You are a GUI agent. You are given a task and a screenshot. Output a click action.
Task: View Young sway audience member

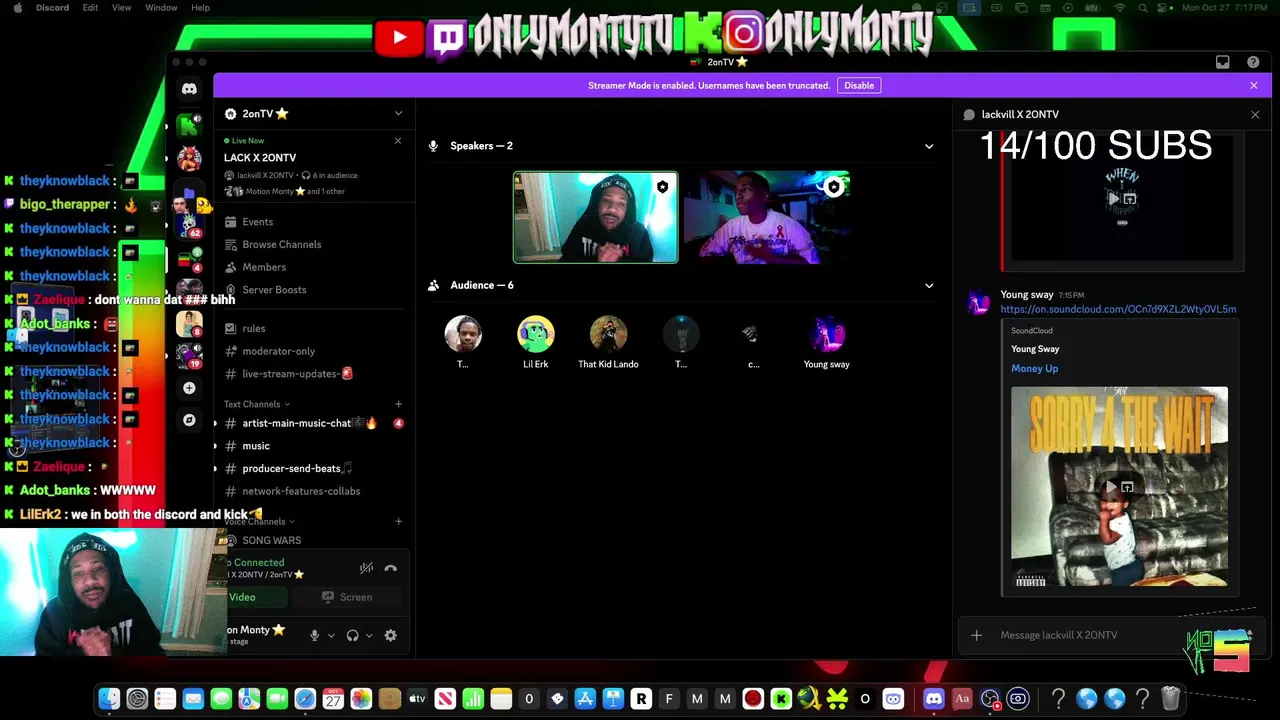coord(827,342)
